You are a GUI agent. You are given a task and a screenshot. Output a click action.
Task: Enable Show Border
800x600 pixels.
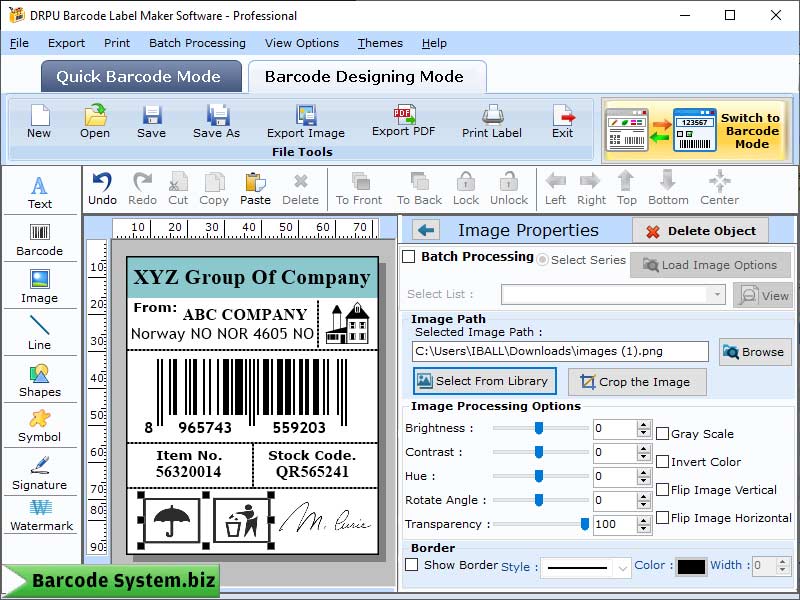[x=412, y=565]
